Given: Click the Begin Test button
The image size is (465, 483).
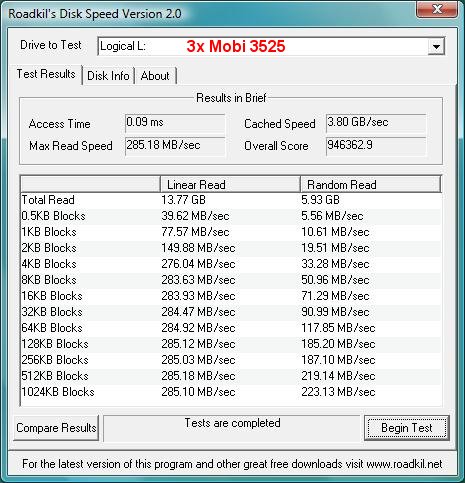Looking at the screenshot, I should (x=407, y=428).
